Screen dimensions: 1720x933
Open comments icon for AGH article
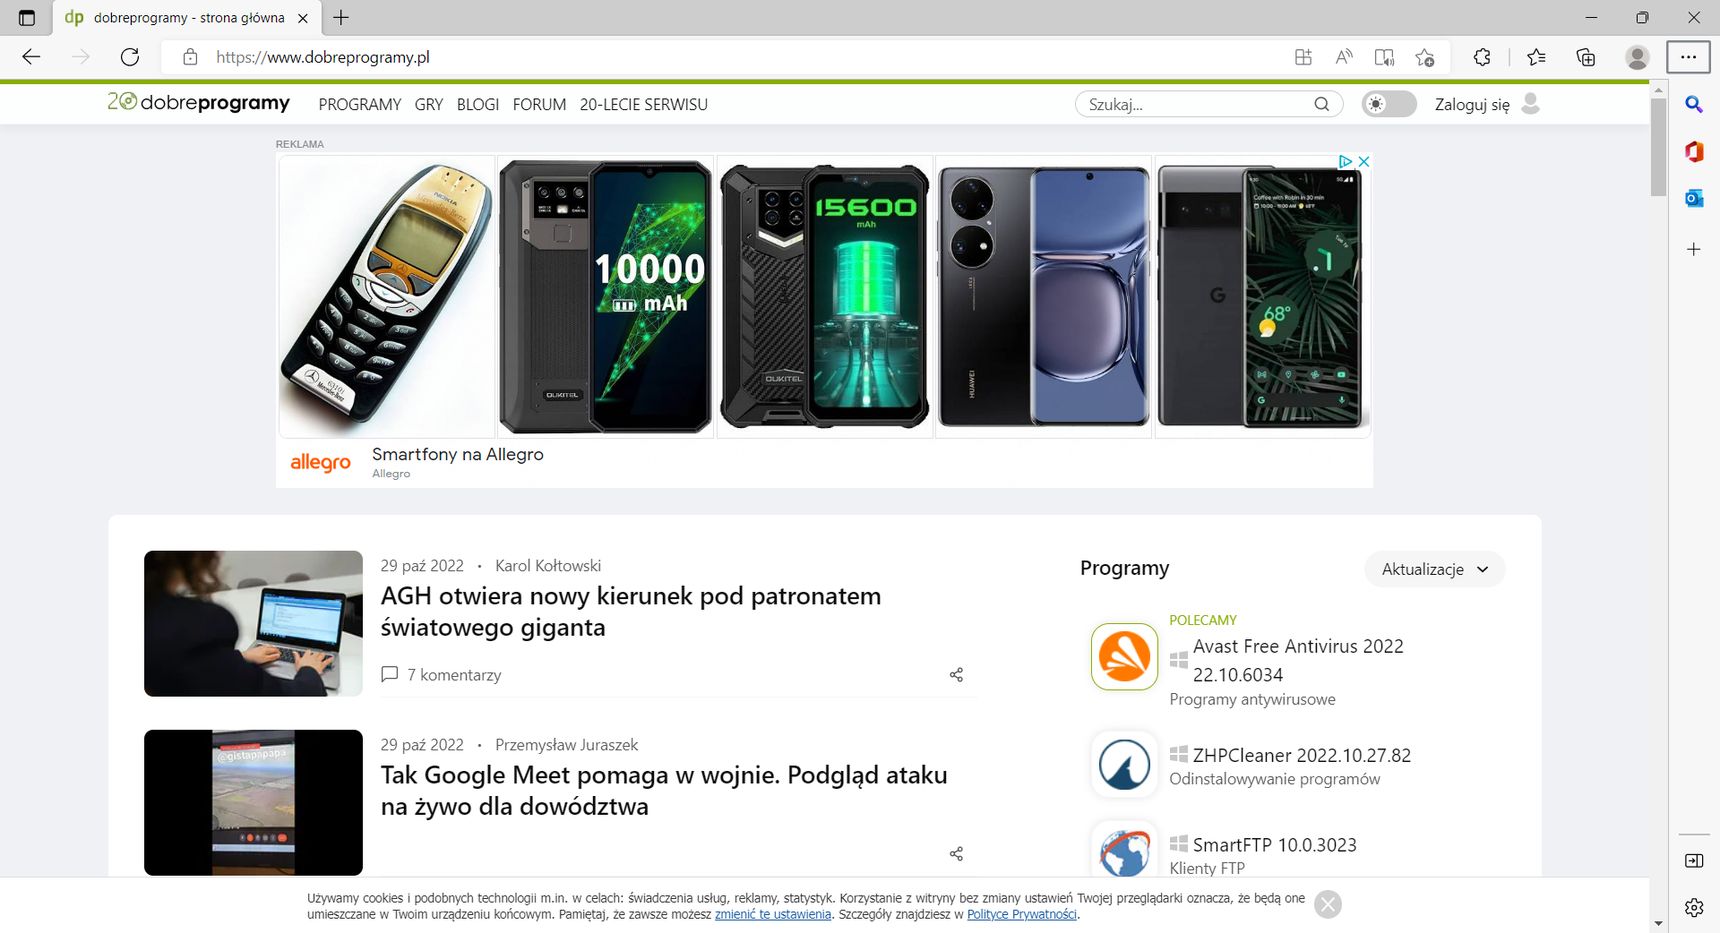(390, 674)
